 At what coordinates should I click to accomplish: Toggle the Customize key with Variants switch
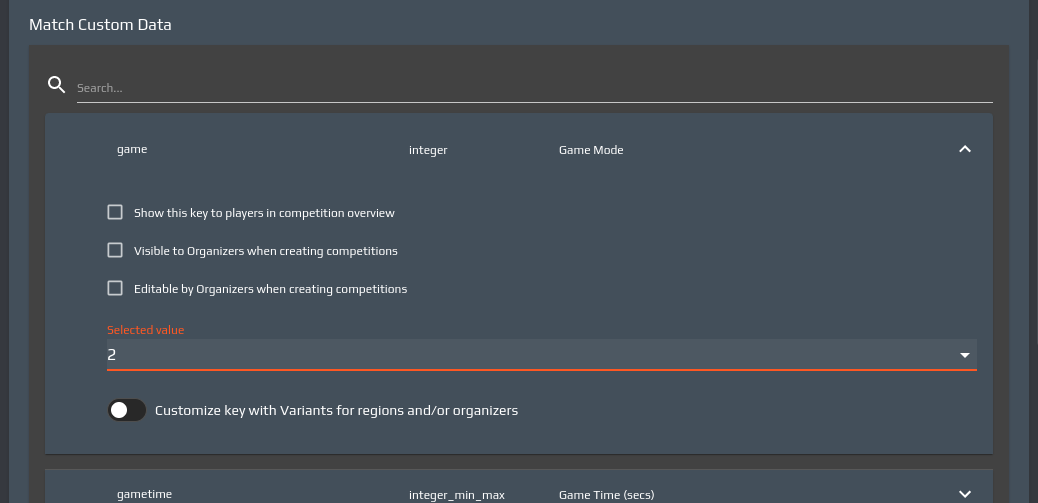pos(127,410)
